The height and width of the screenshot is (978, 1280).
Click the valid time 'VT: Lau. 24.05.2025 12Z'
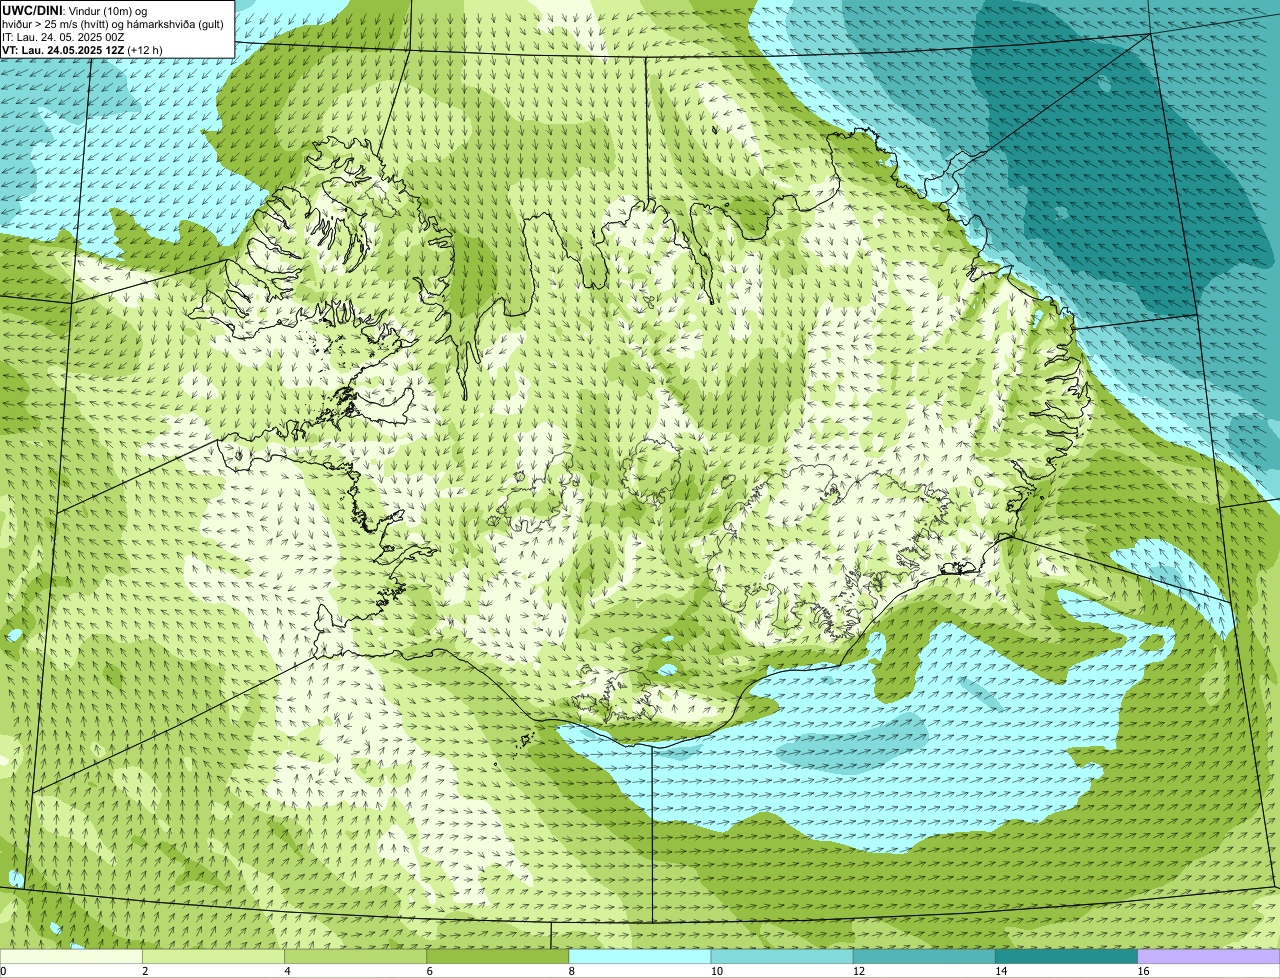[63, 50]
